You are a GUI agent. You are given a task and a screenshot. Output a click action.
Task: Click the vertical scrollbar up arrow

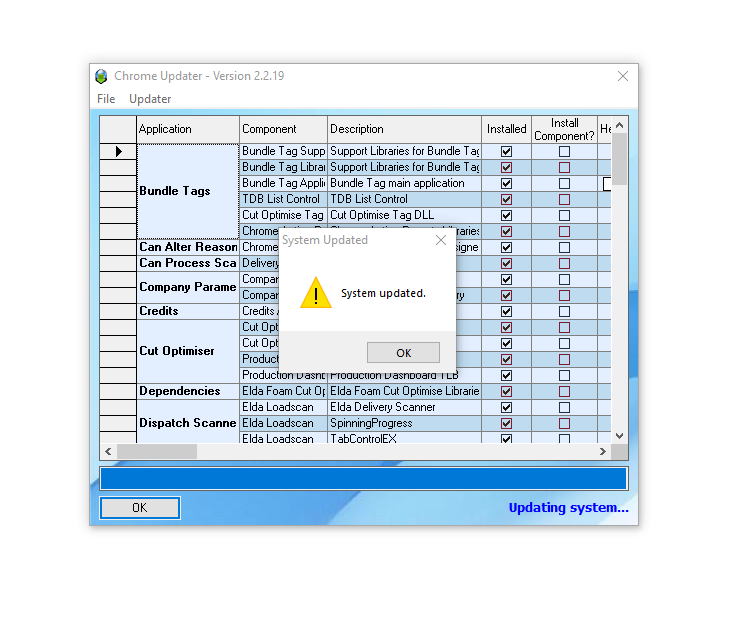(x=619, y=126)
